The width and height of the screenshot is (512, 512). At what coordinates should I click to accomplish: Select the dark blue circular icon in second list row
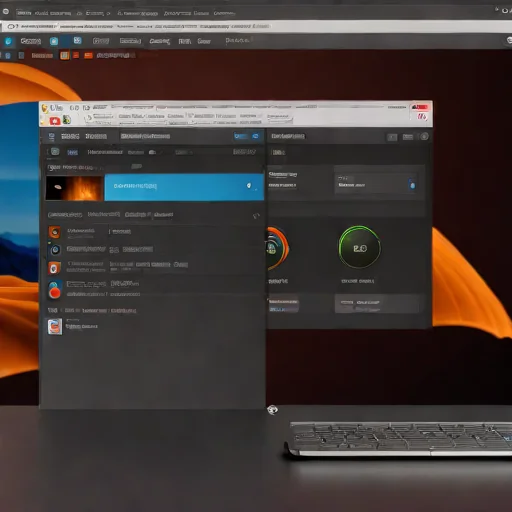coord(55,250)
